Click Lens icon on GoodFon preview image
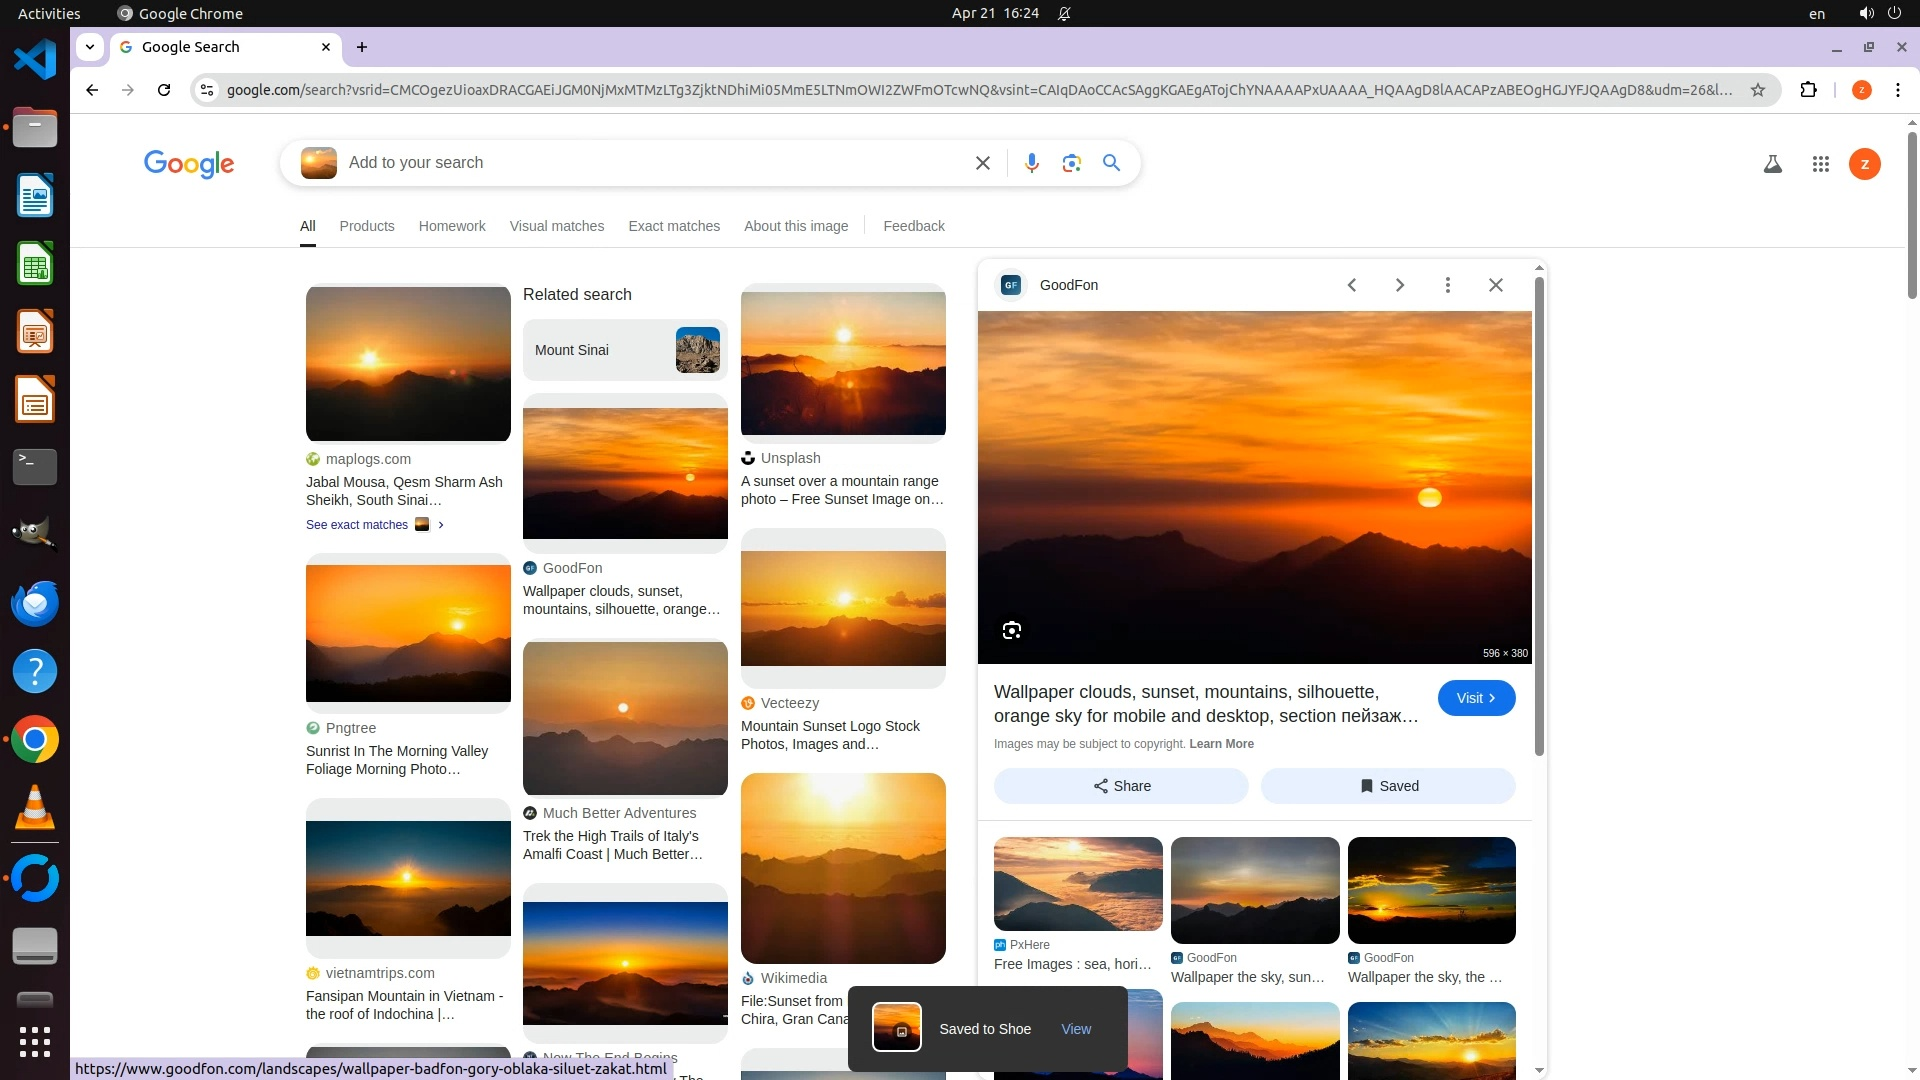Image resolution: width=1920 pixels, height=1080 pixels. [x=1011, y=630]
